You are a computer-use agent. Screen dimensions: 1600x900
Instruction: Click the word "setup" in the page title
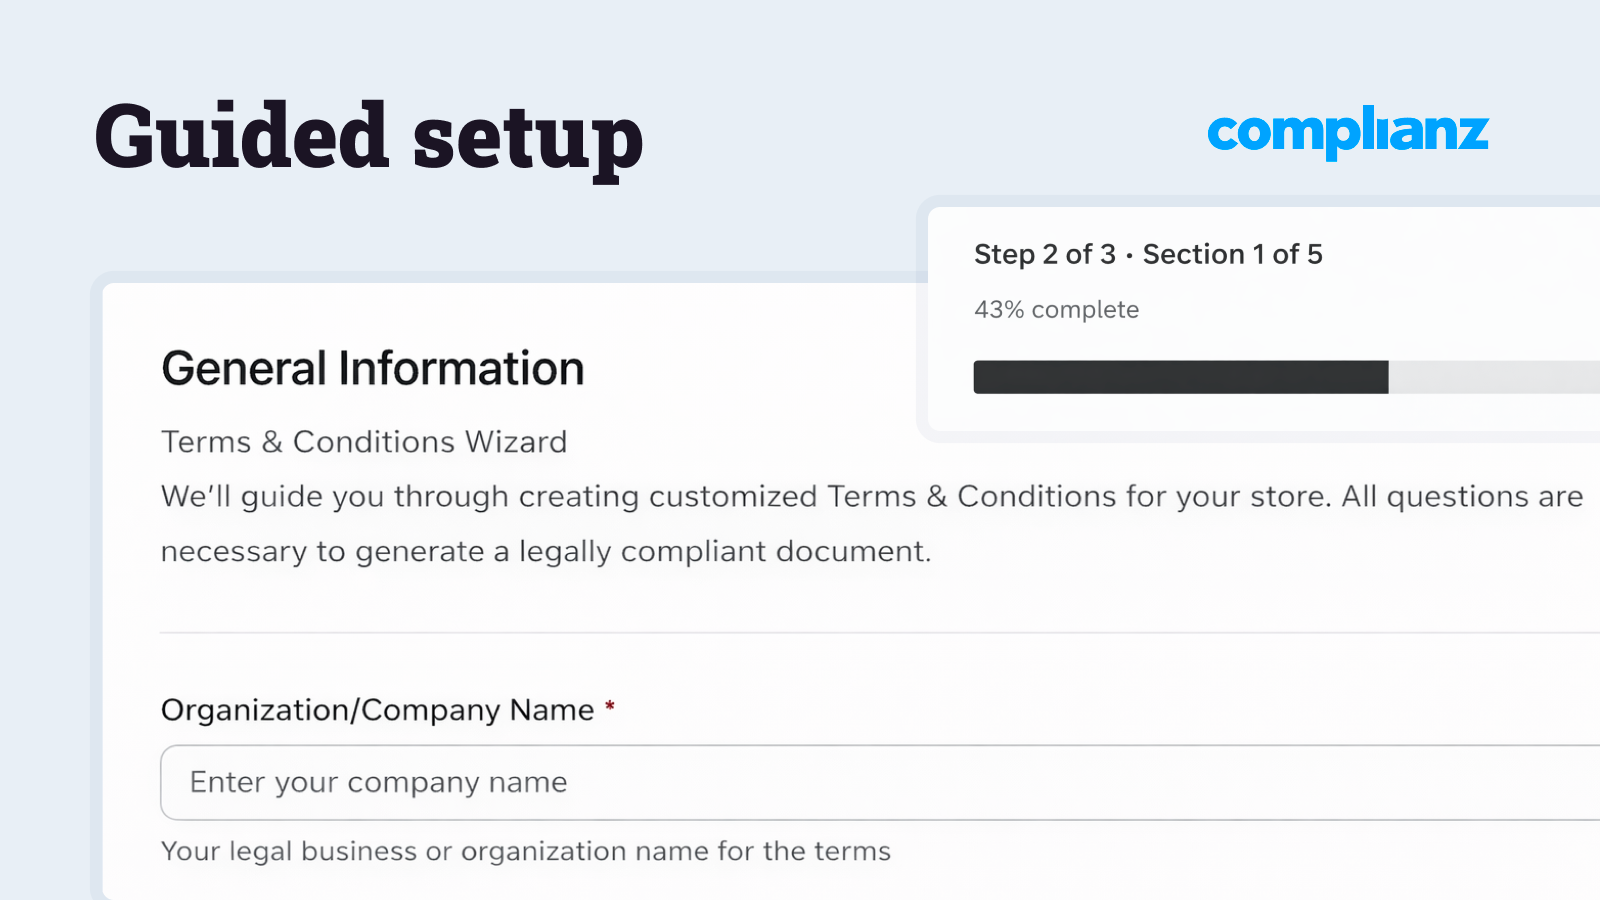(x=527, y=140)
